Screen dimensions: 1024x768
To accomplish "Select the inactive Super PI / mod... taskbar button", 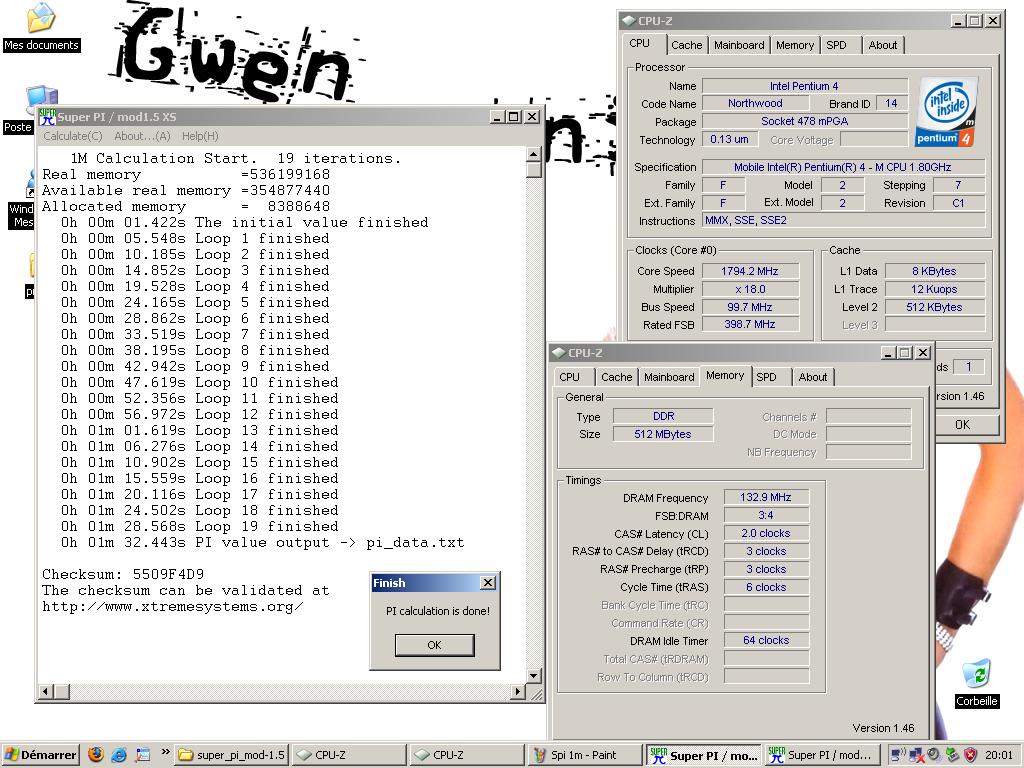I will pyautogui.click(x=821, y=755).
